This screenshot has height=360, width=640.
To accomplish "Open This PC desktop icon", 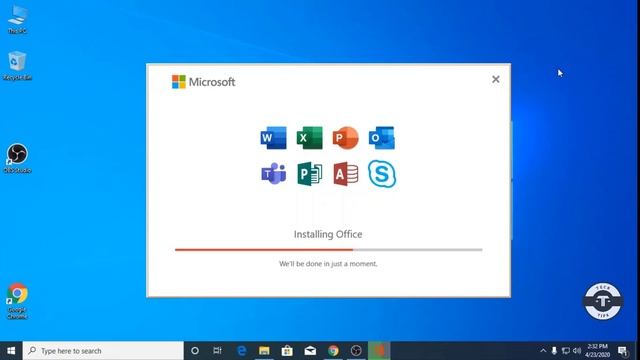I will click(17, 20).
